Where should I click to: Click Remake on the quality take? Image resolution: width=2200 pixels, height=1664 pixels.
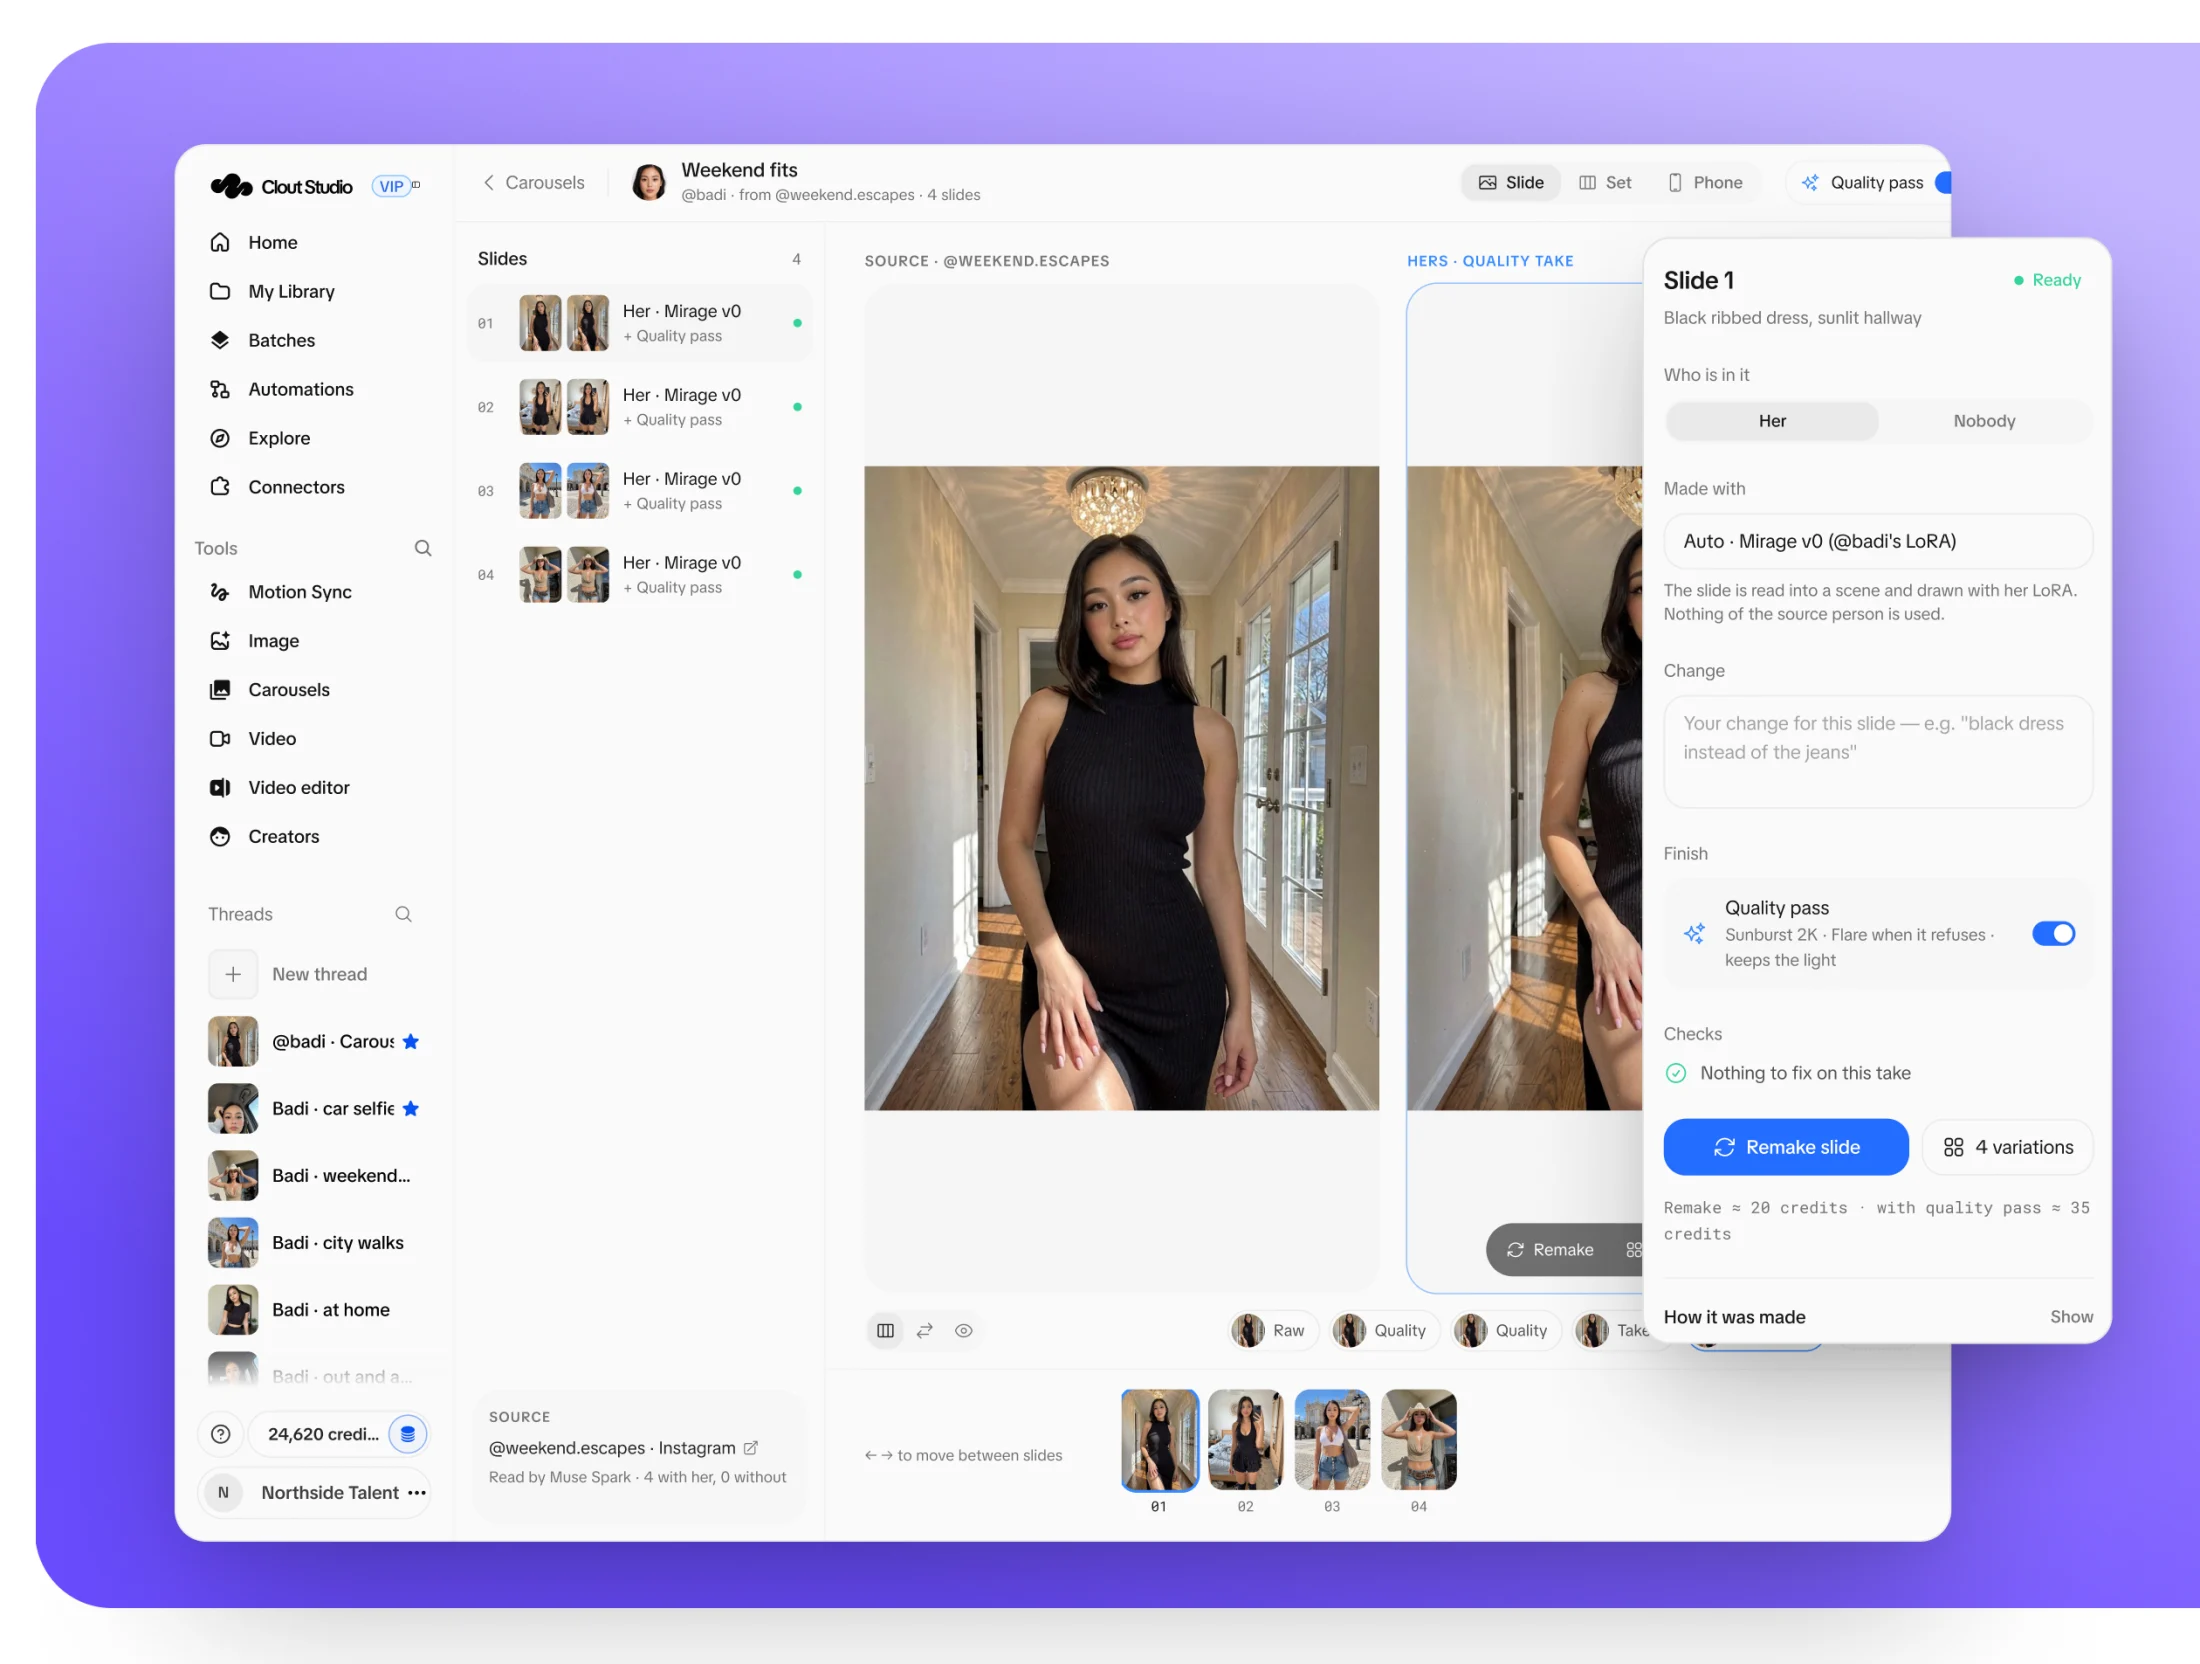click(x=1550, y=1250)
